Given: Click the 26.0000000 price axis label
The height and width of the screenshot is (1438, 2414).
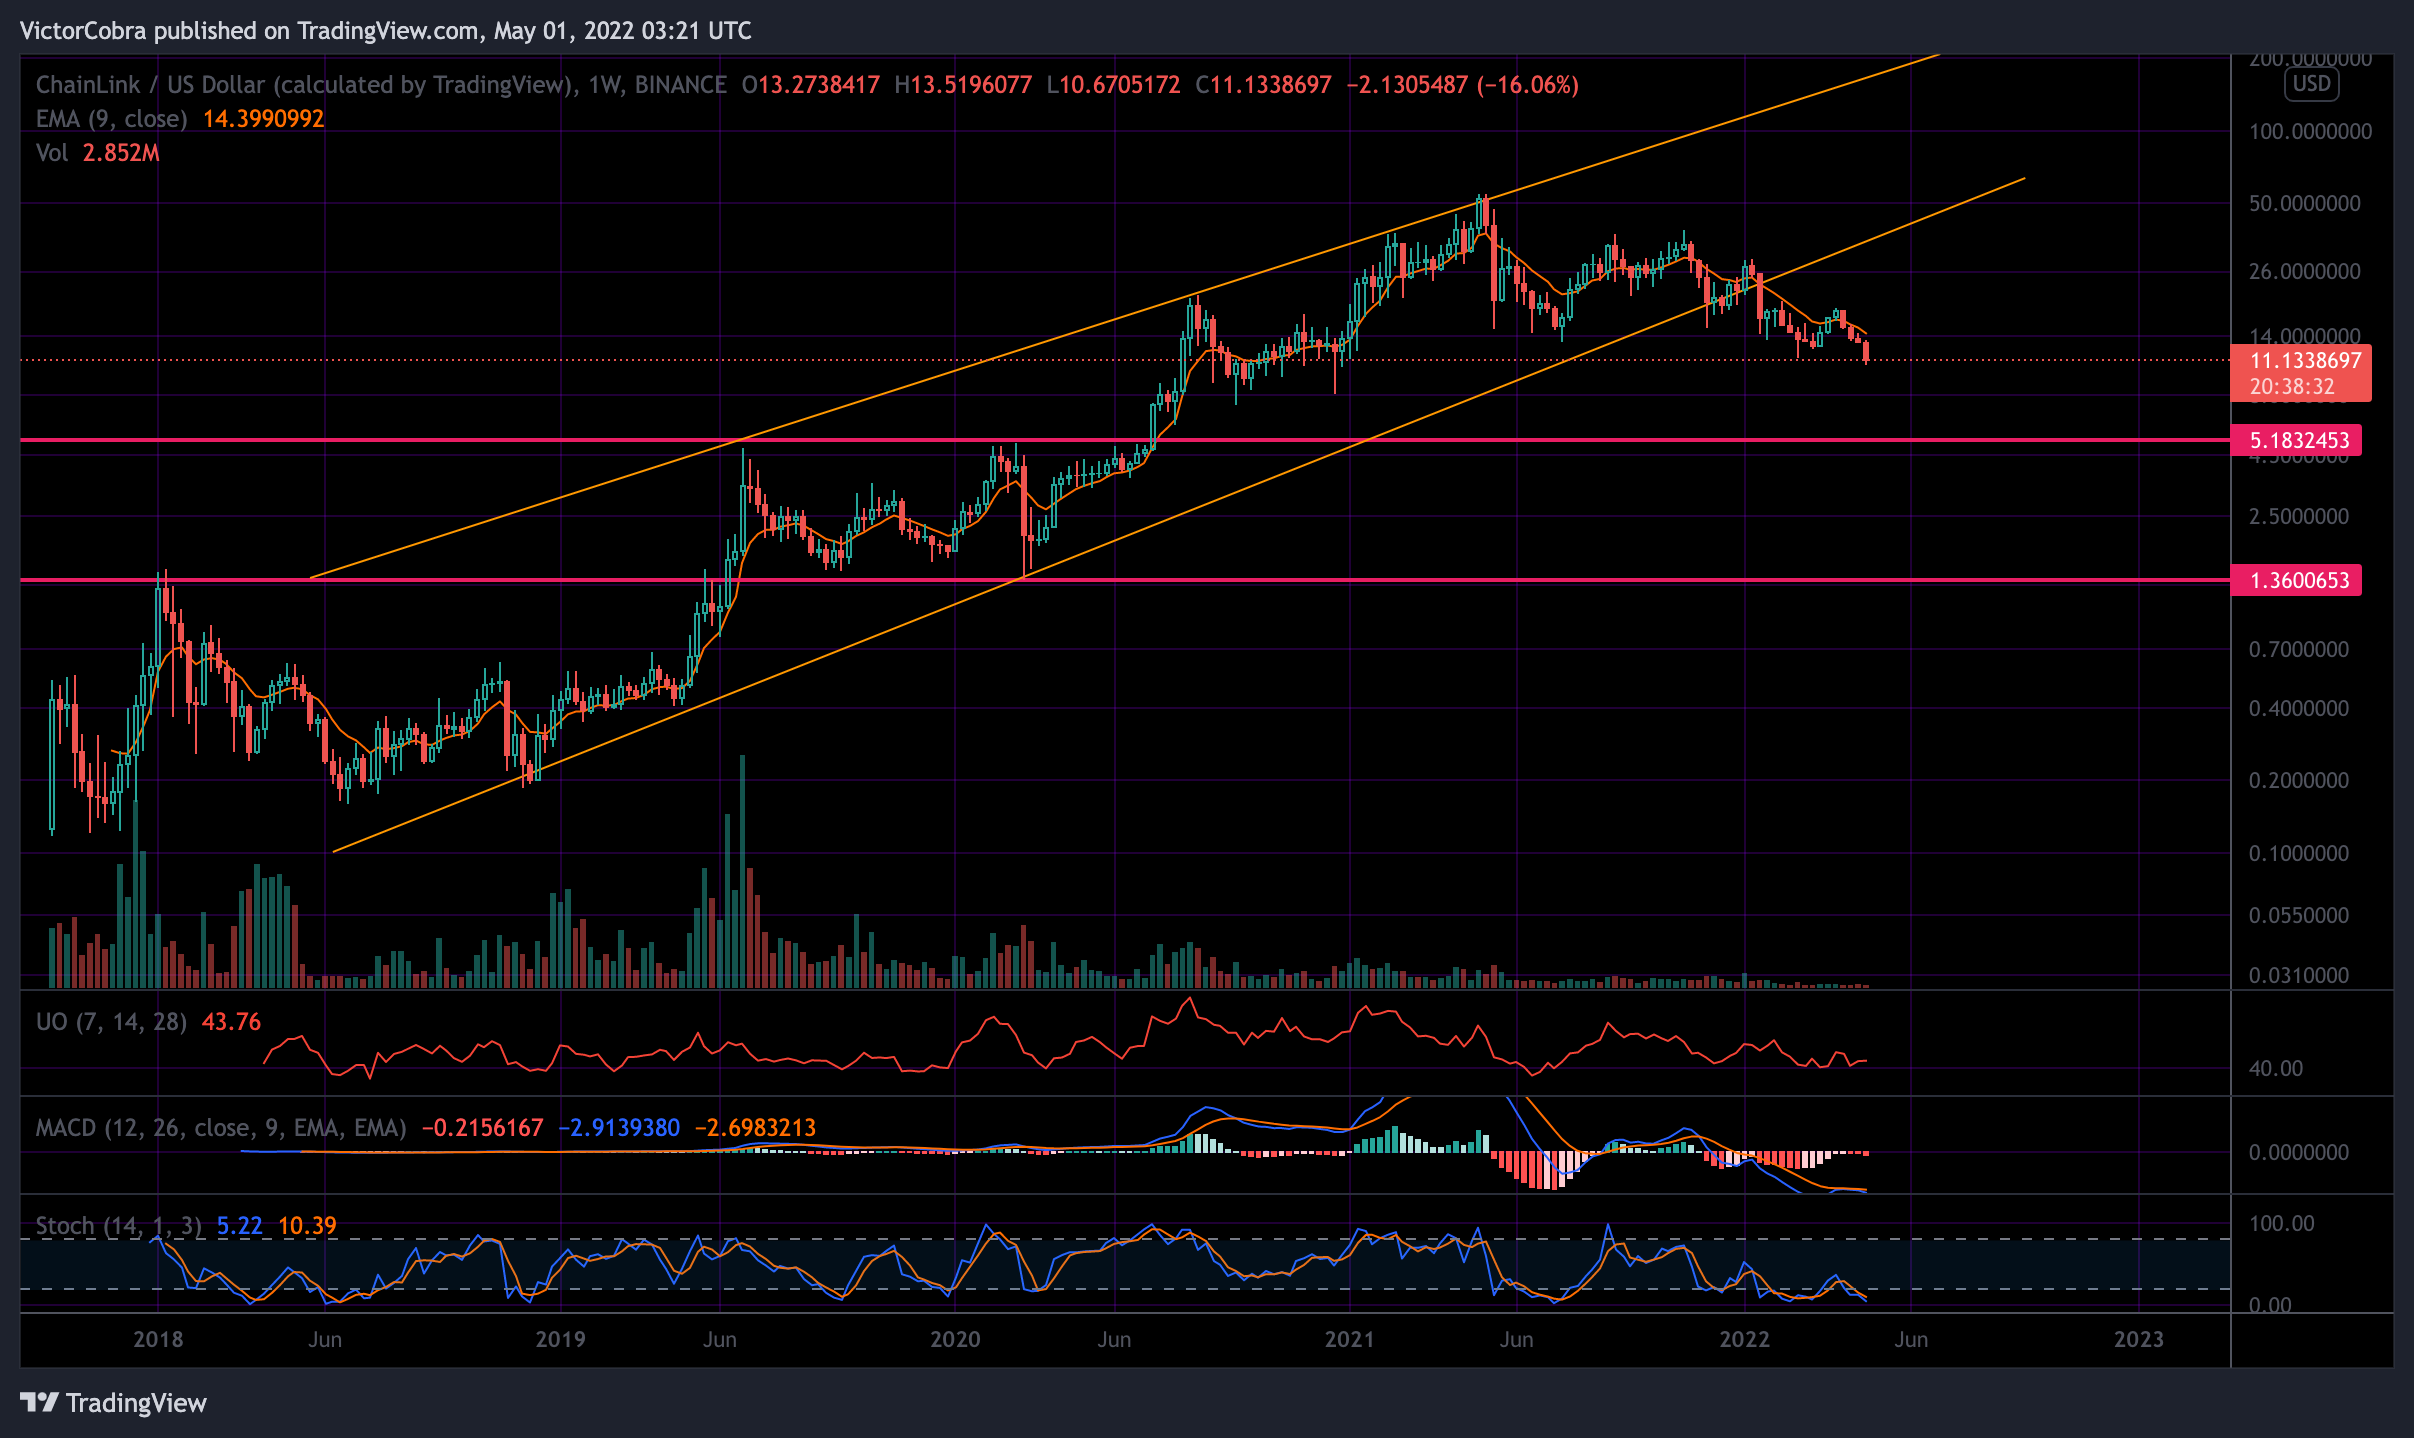Looking at the screenshot, I should click(2304, 271).
